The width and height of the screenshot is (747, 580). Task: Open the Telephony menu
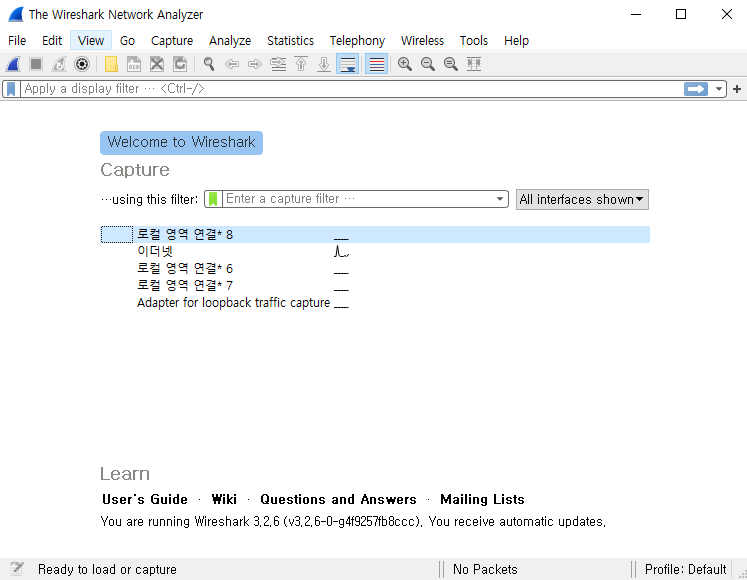[x=357, y=41]
